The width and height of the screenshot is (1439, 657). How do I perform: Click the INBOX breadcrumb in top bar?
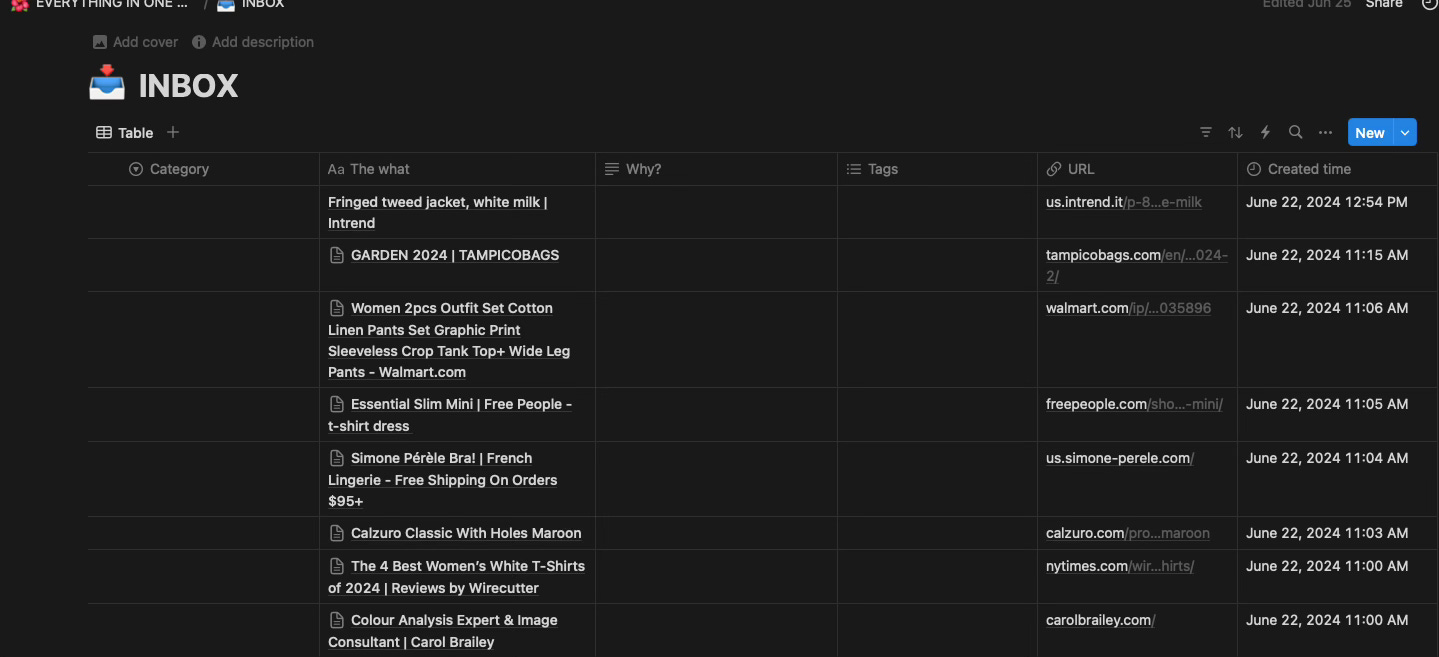pyautogui.click(x=251, y=4)
